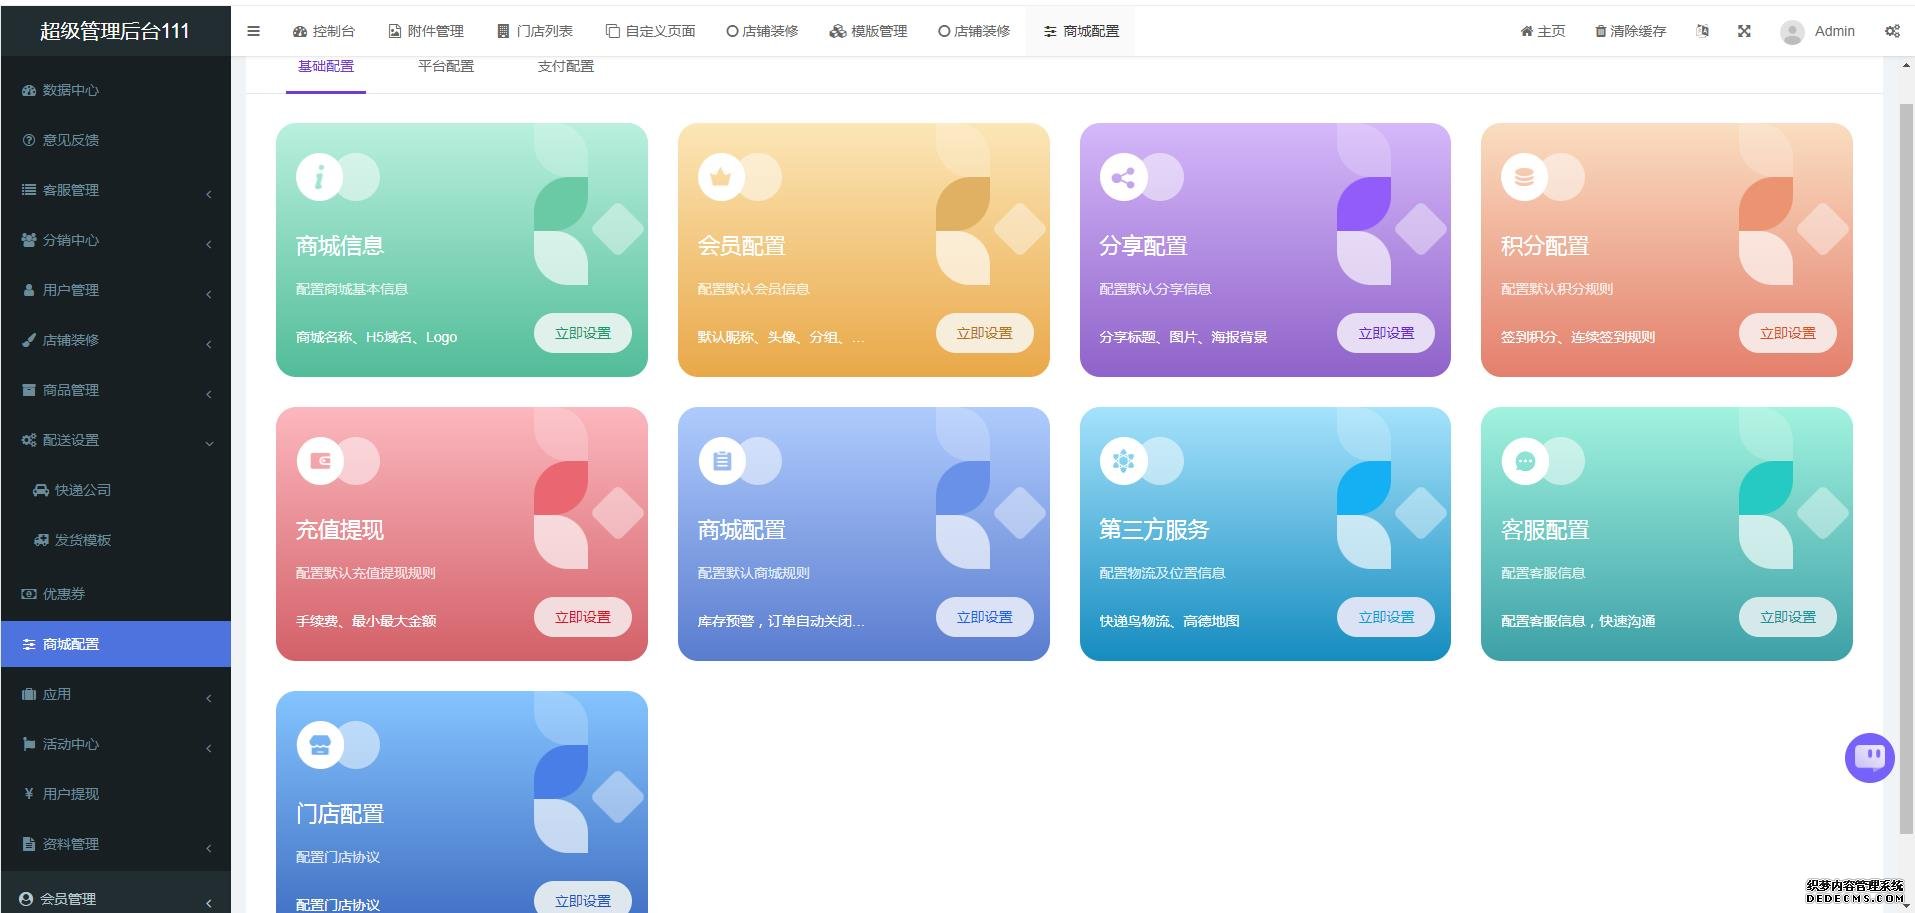Click the settings gears icon at top right

pyautogui.click(x=1892, y=31)
